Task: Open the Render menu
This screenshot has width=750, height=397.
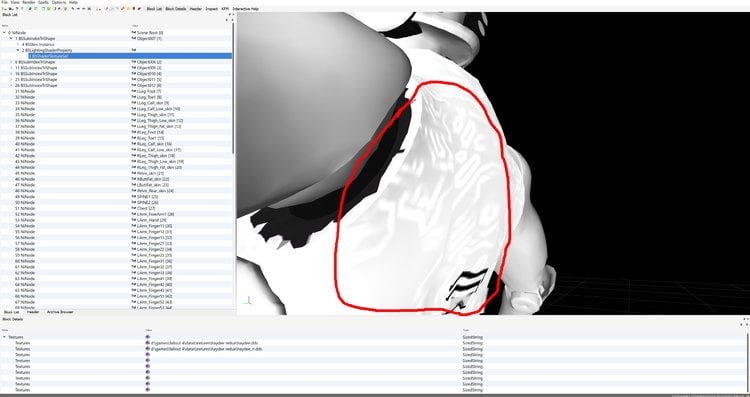Action: pos(29,2)
